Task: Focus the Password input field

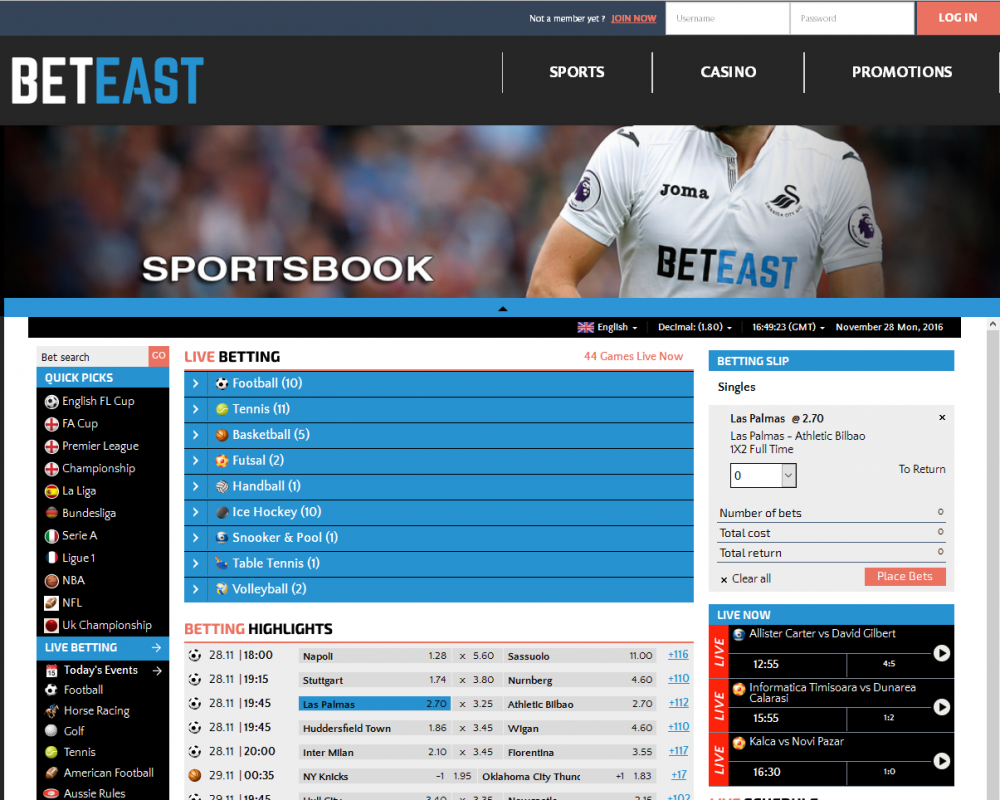Action: (852, 19)
